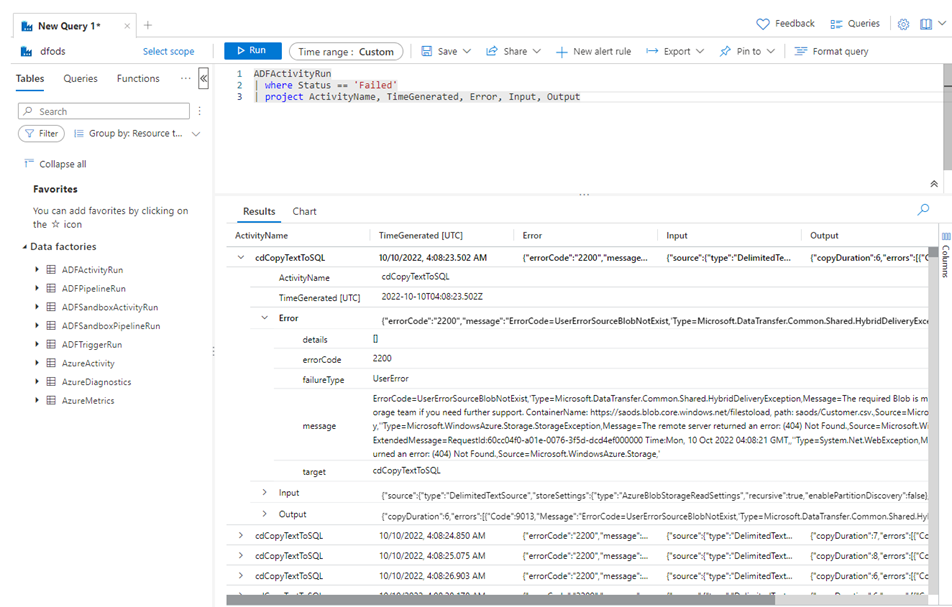
Task: Expand the 4:08:26.903 AM result row
Action: (x=241, y=575)
